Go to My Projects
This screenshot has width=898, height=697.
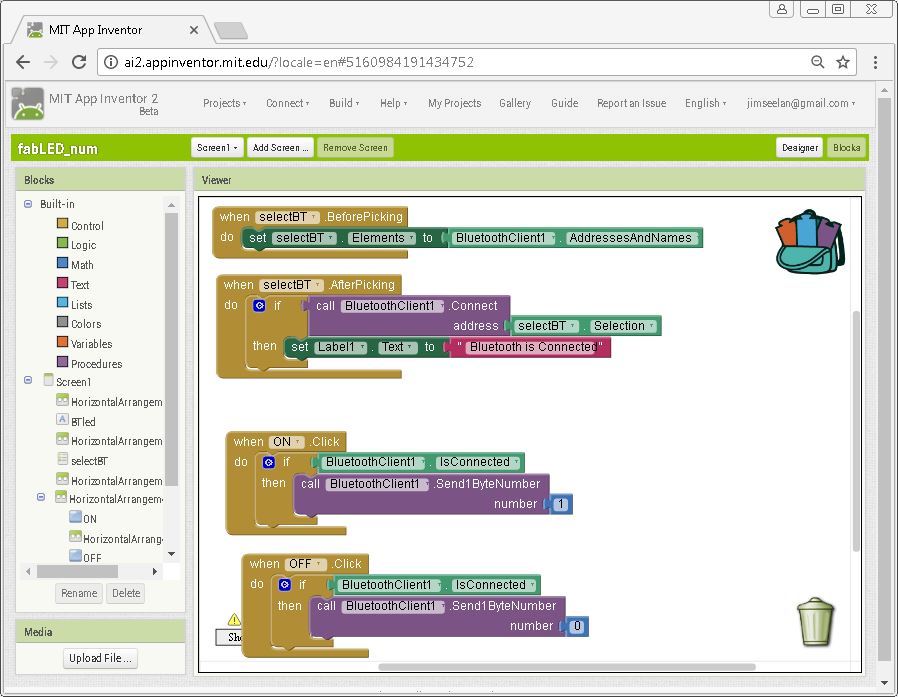click(x=454, y=103)
